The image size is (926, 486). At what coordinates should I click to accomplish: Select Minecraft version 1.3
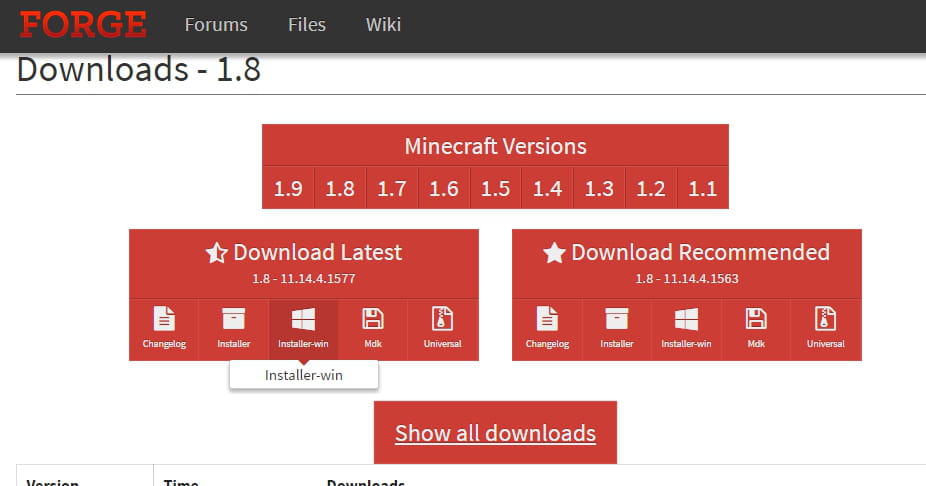tap(599, 188)
